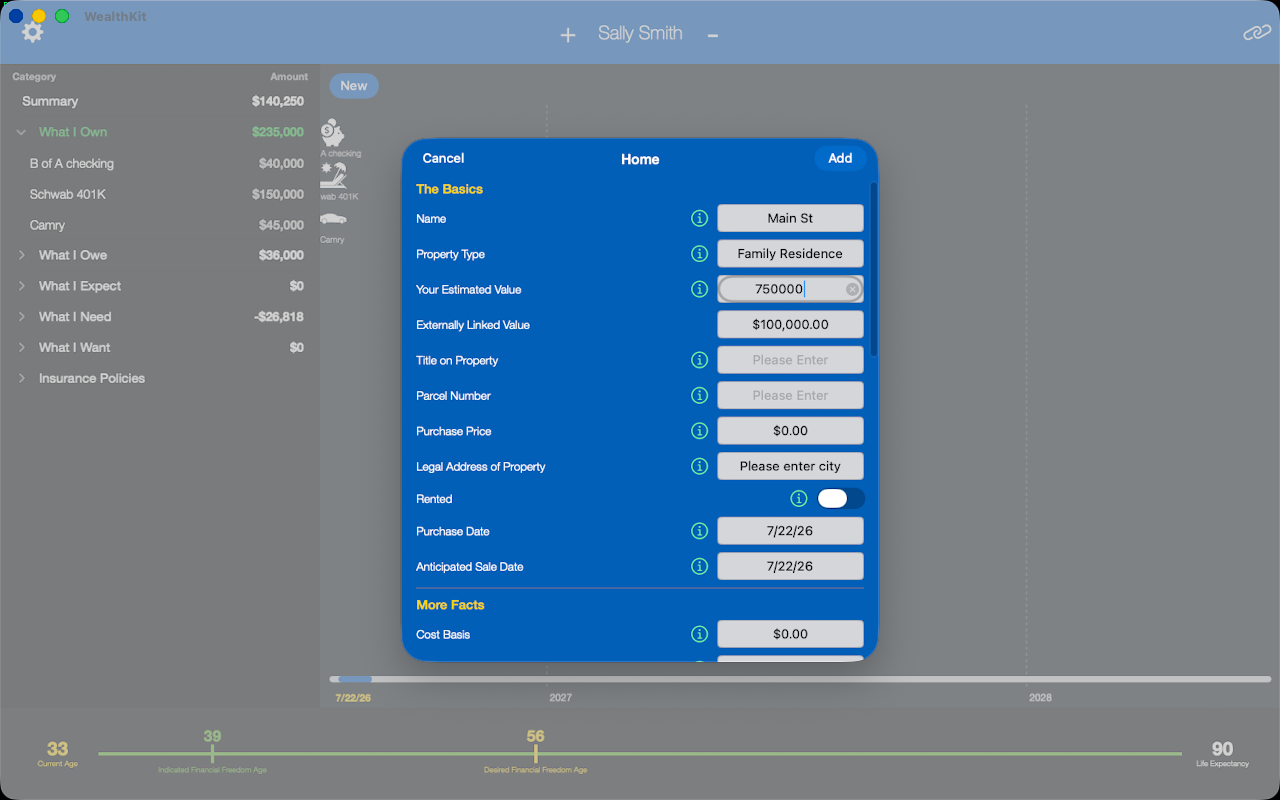
Task: Show info for Parcel Number
Action: (x=700, y=395)
